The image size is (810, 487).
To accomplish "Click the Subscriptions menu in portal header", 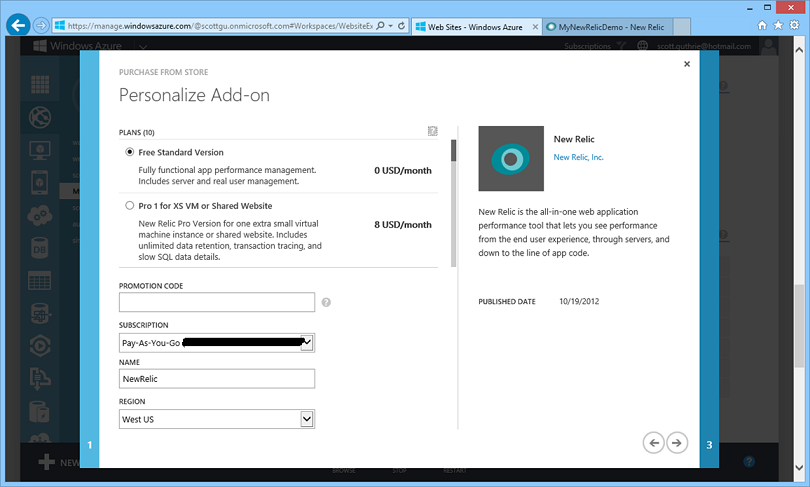I will pos(588,46).
